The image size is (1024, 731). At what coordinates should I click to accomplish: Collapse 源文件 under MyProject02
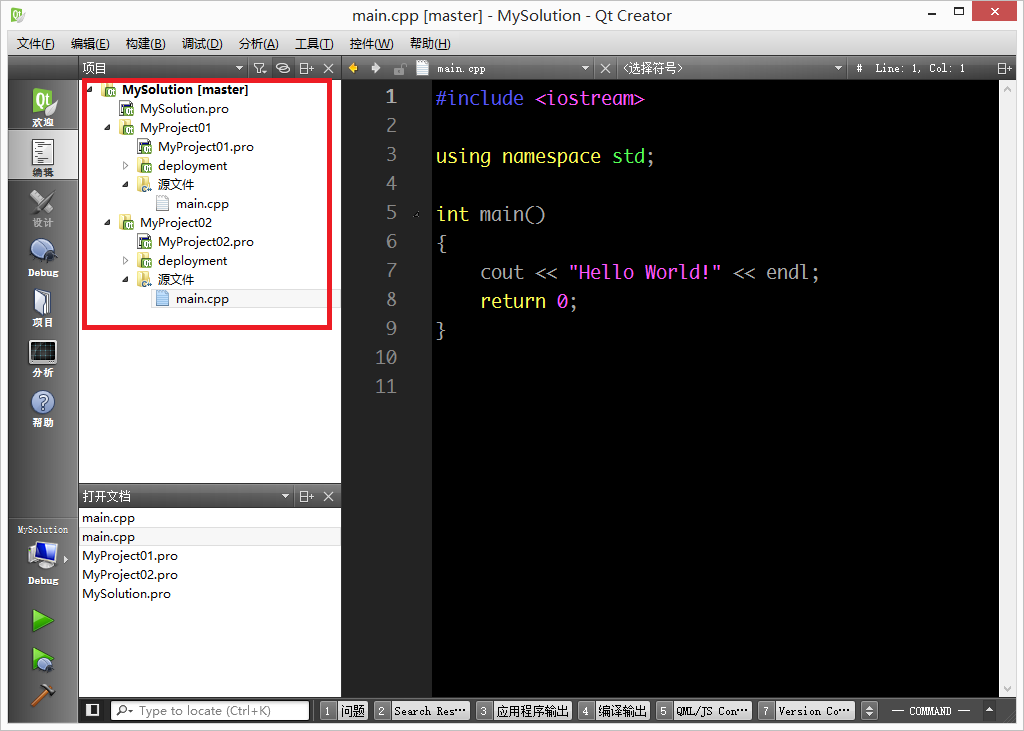125,280
